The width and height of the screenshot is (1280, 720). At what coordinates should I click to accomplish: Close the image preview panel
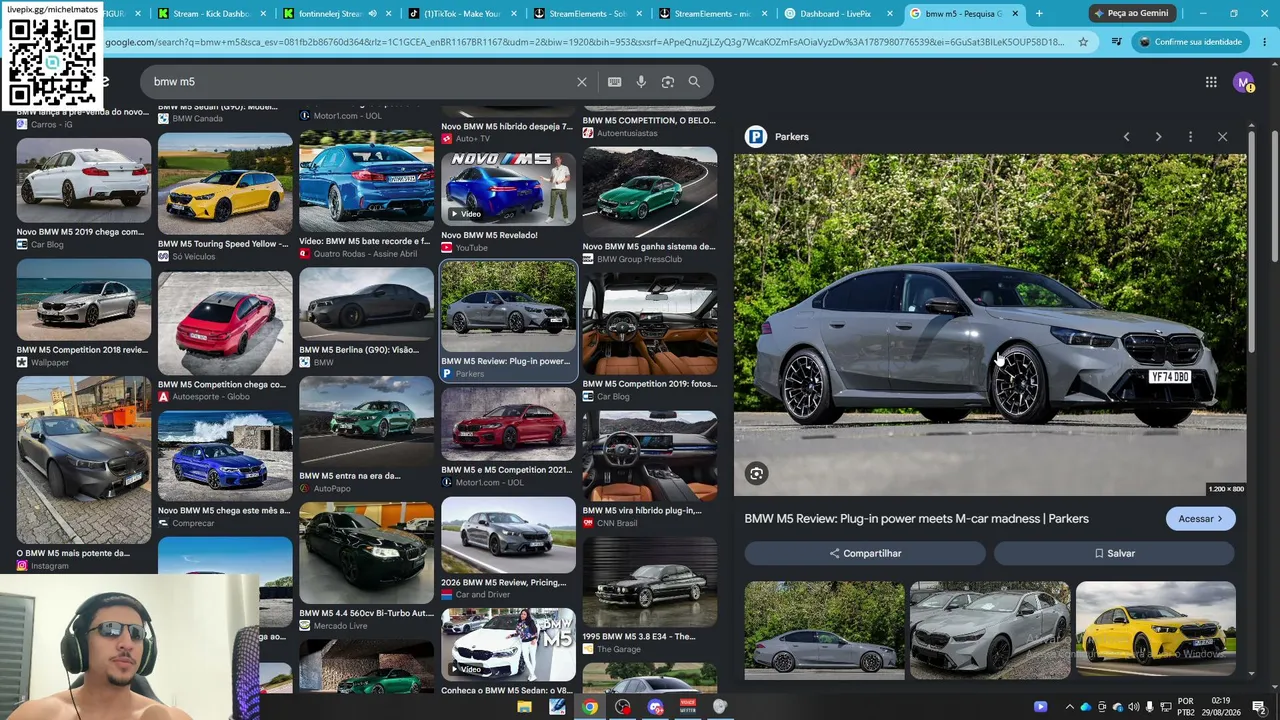1222,137
